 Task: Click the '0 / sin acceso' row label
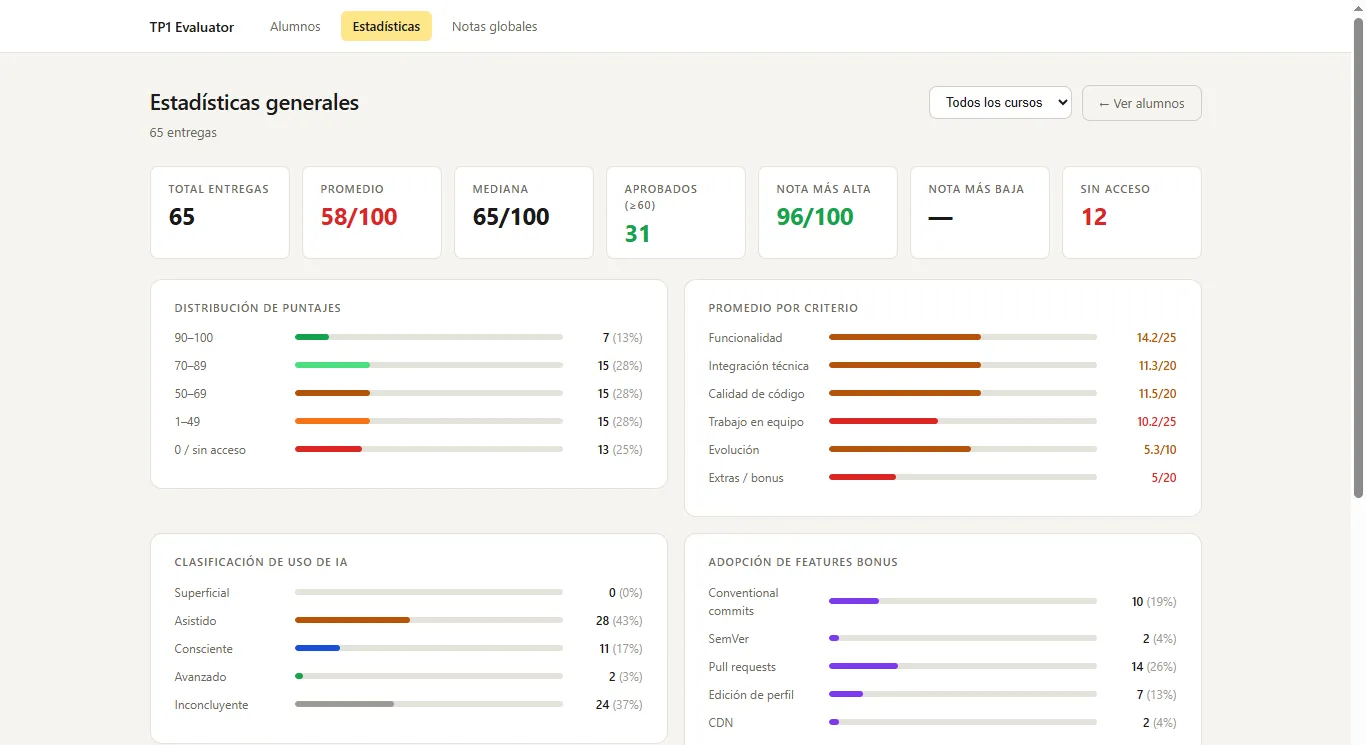coord(210,449)
